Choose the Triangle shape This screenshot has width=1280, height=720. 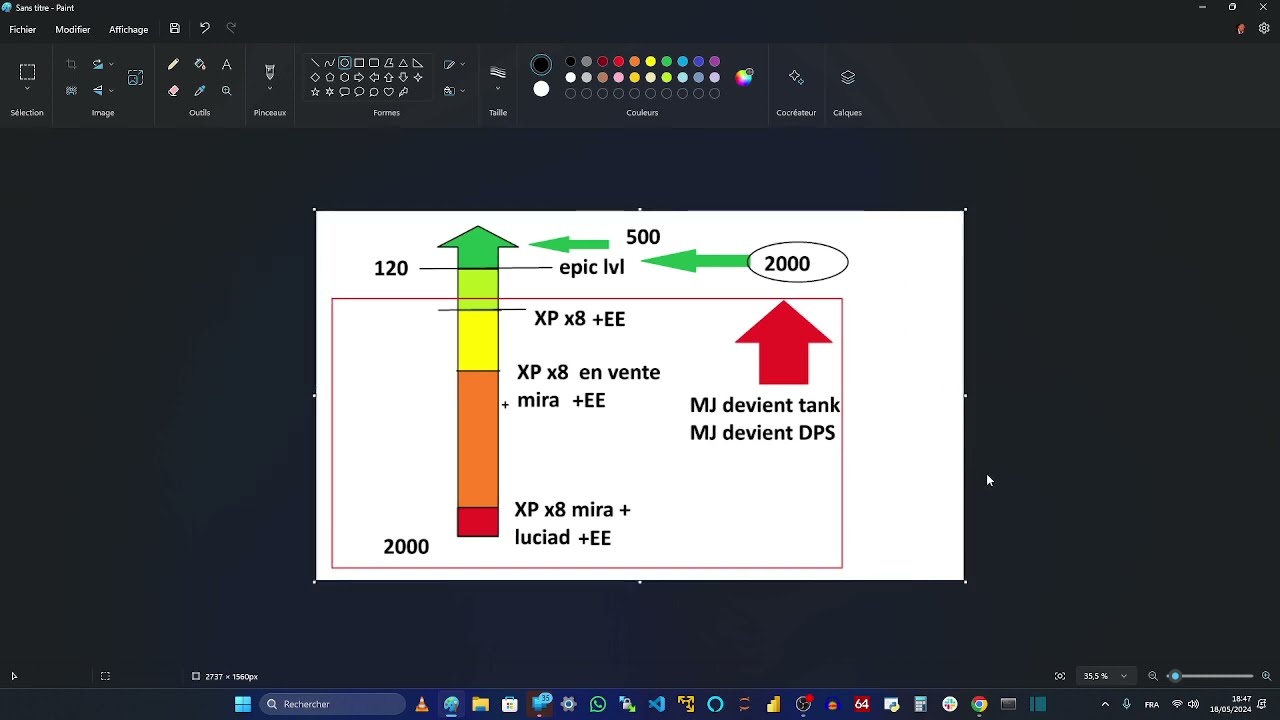click(403, 63)
